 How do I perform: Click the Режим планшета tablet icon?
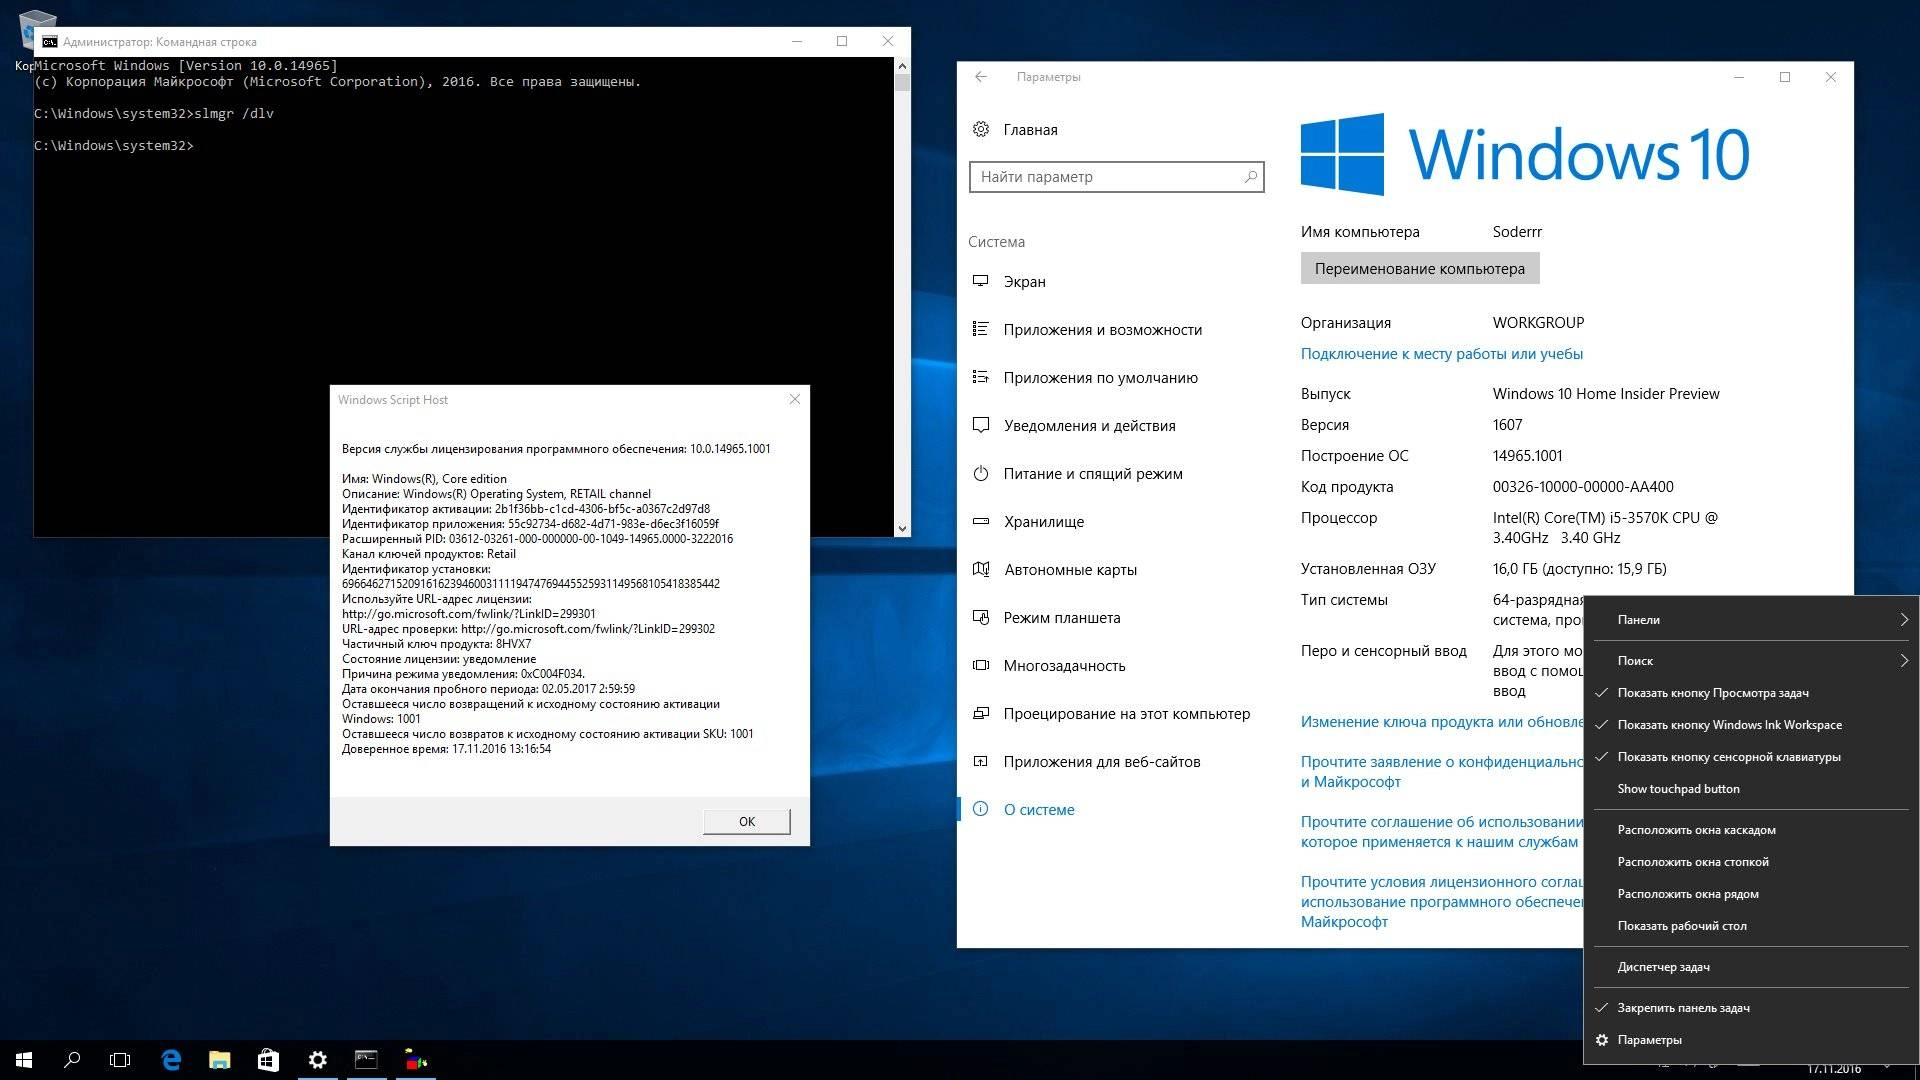981,617
